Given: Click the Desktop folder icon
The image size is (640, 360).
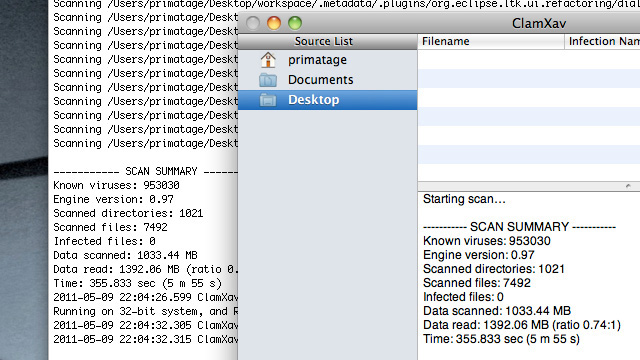Looking at the screenshot, I should coord(268,100).
